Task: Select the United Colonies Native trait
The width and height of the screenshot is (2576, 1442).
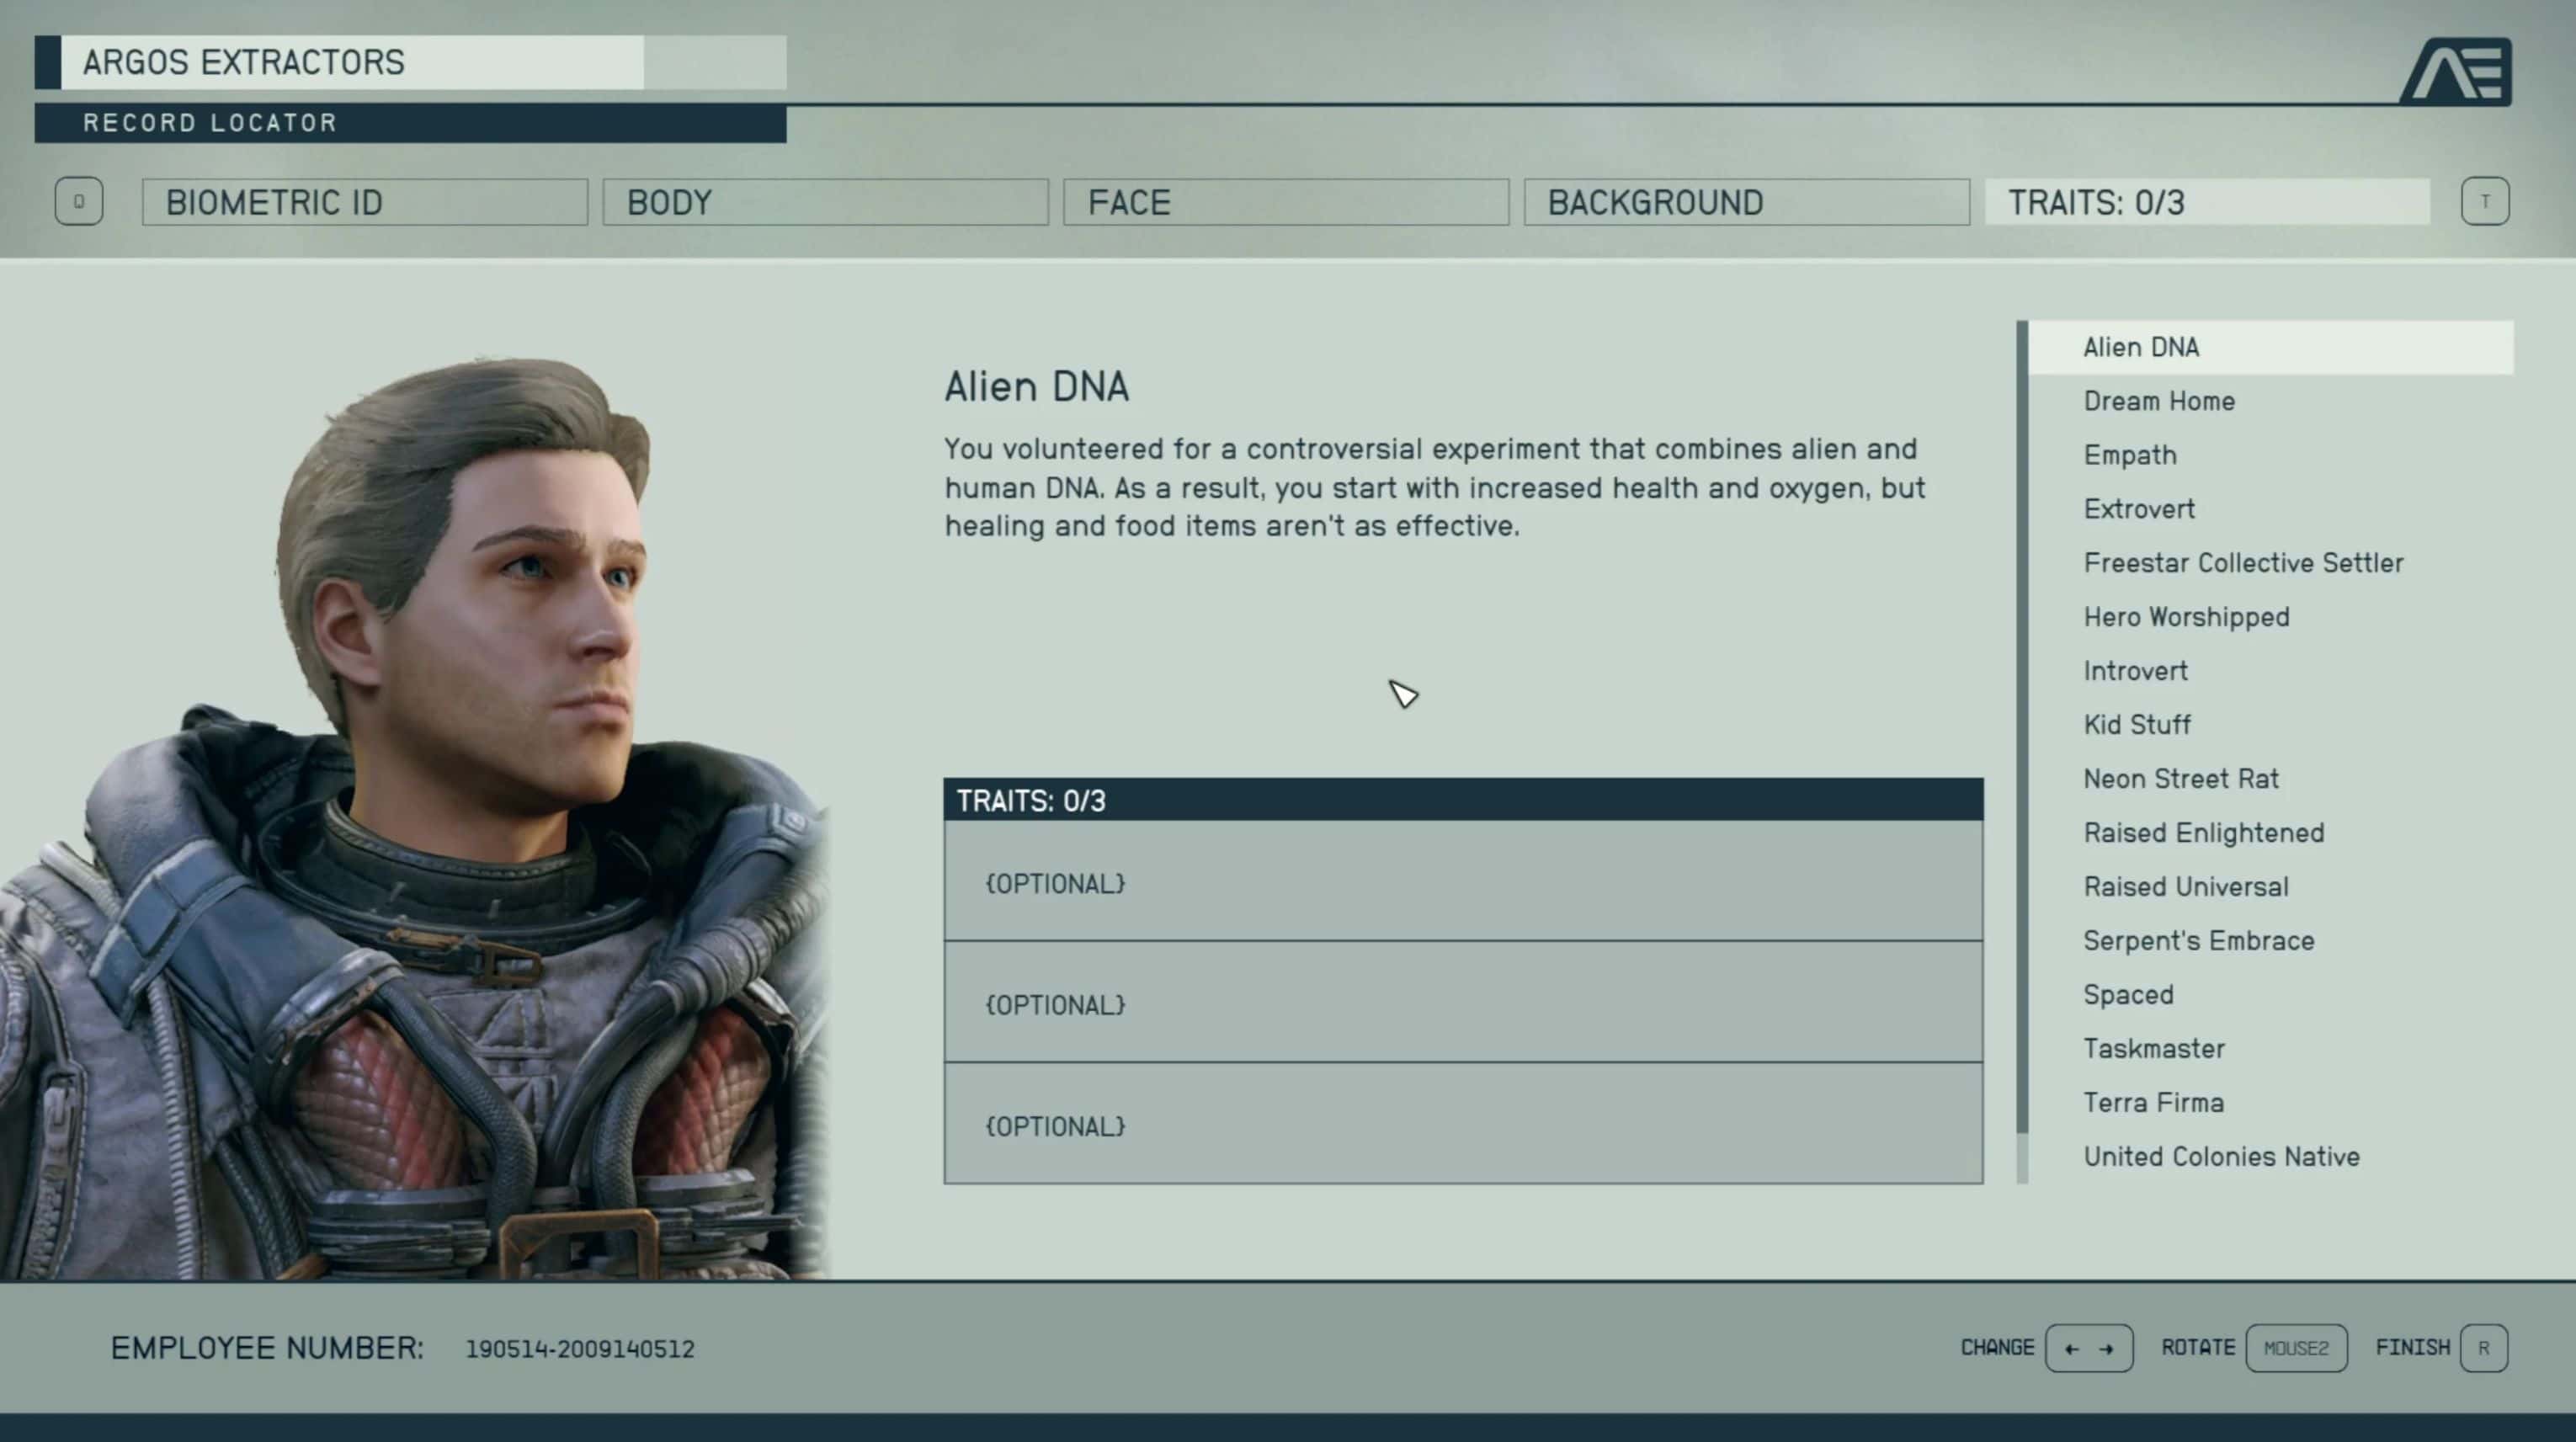Action: coord(2221,1157)
